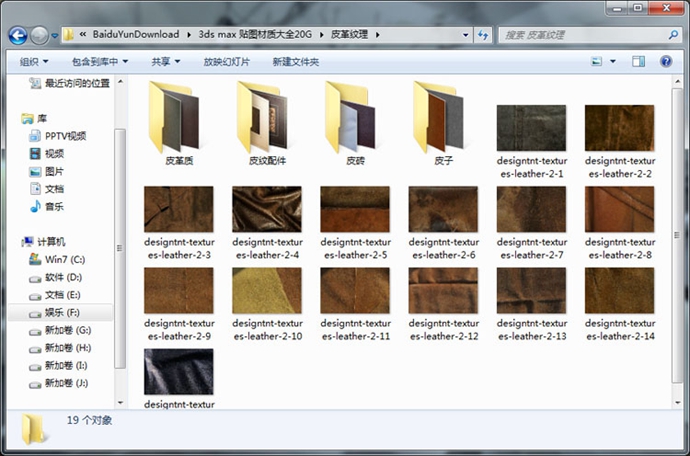Click the refresh button beside address bar

pos(483,35)
